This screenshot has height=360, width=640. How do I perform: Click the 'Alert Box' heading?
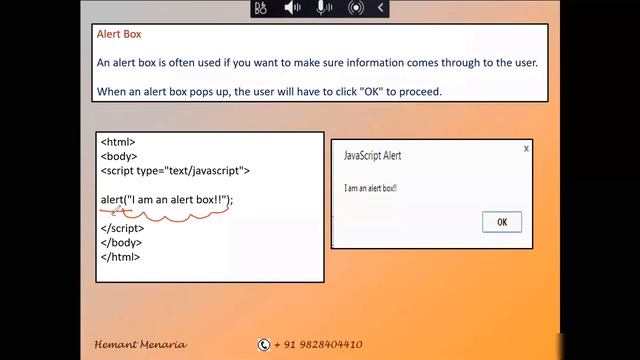119,34
